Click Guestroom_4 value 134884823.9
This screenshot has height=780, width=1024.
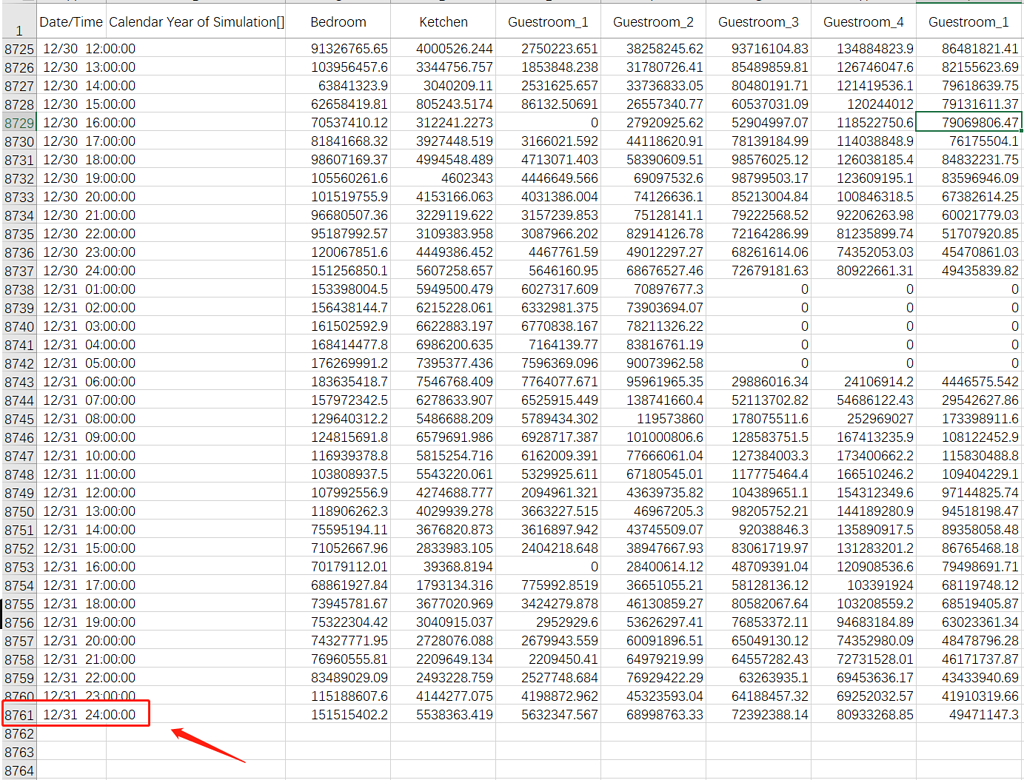click(x=863, y=48)
